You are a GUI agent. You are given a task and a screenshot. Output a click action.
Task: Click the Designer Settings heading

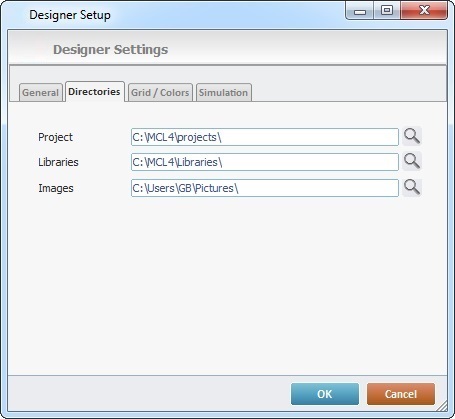[x=111, y=50]
